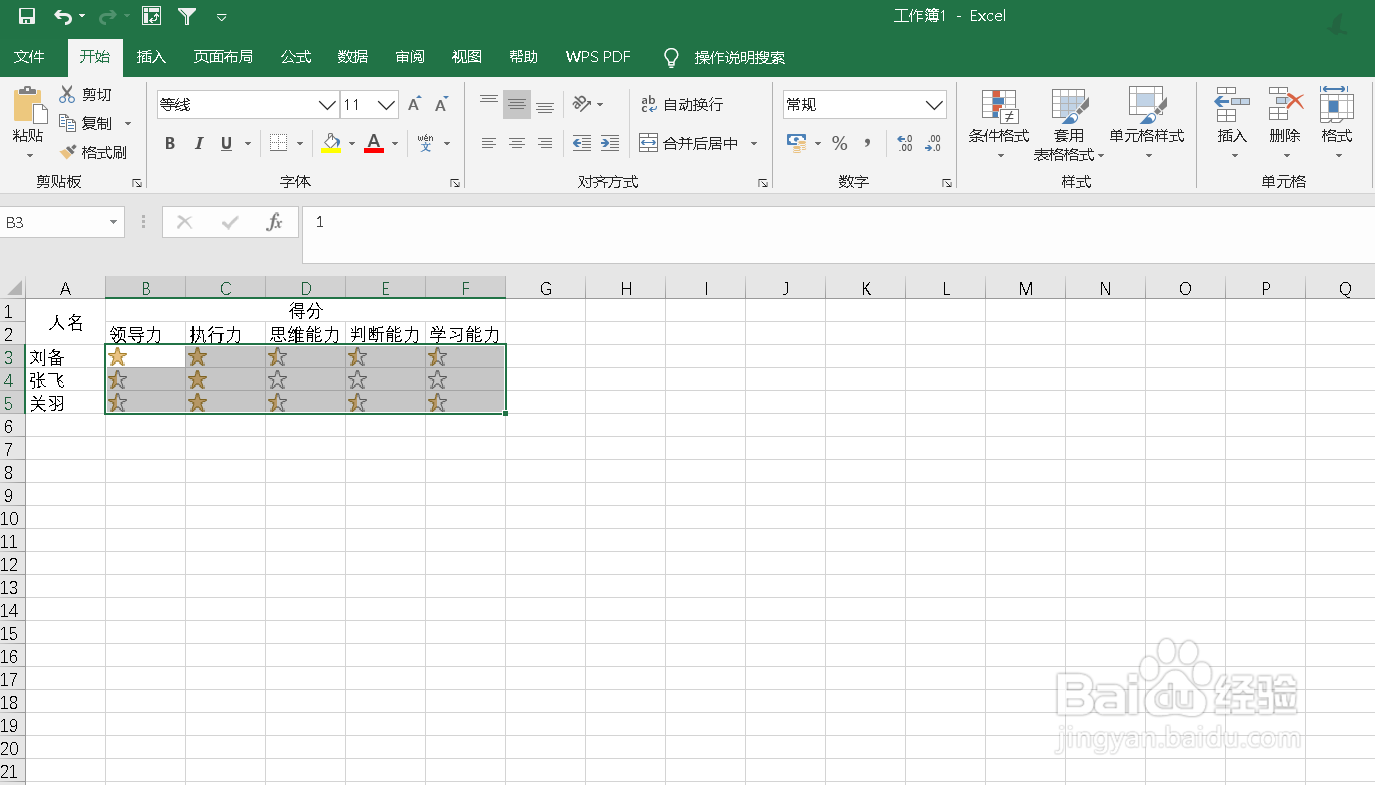This screenshot has width=1375, height=785.
Task: Click the Cut scissors button
Action: tap(86, 94)
